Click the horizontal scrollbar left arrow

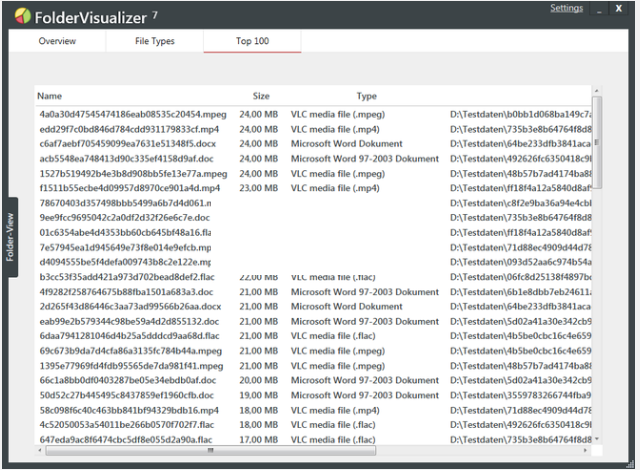click(40, 450)
